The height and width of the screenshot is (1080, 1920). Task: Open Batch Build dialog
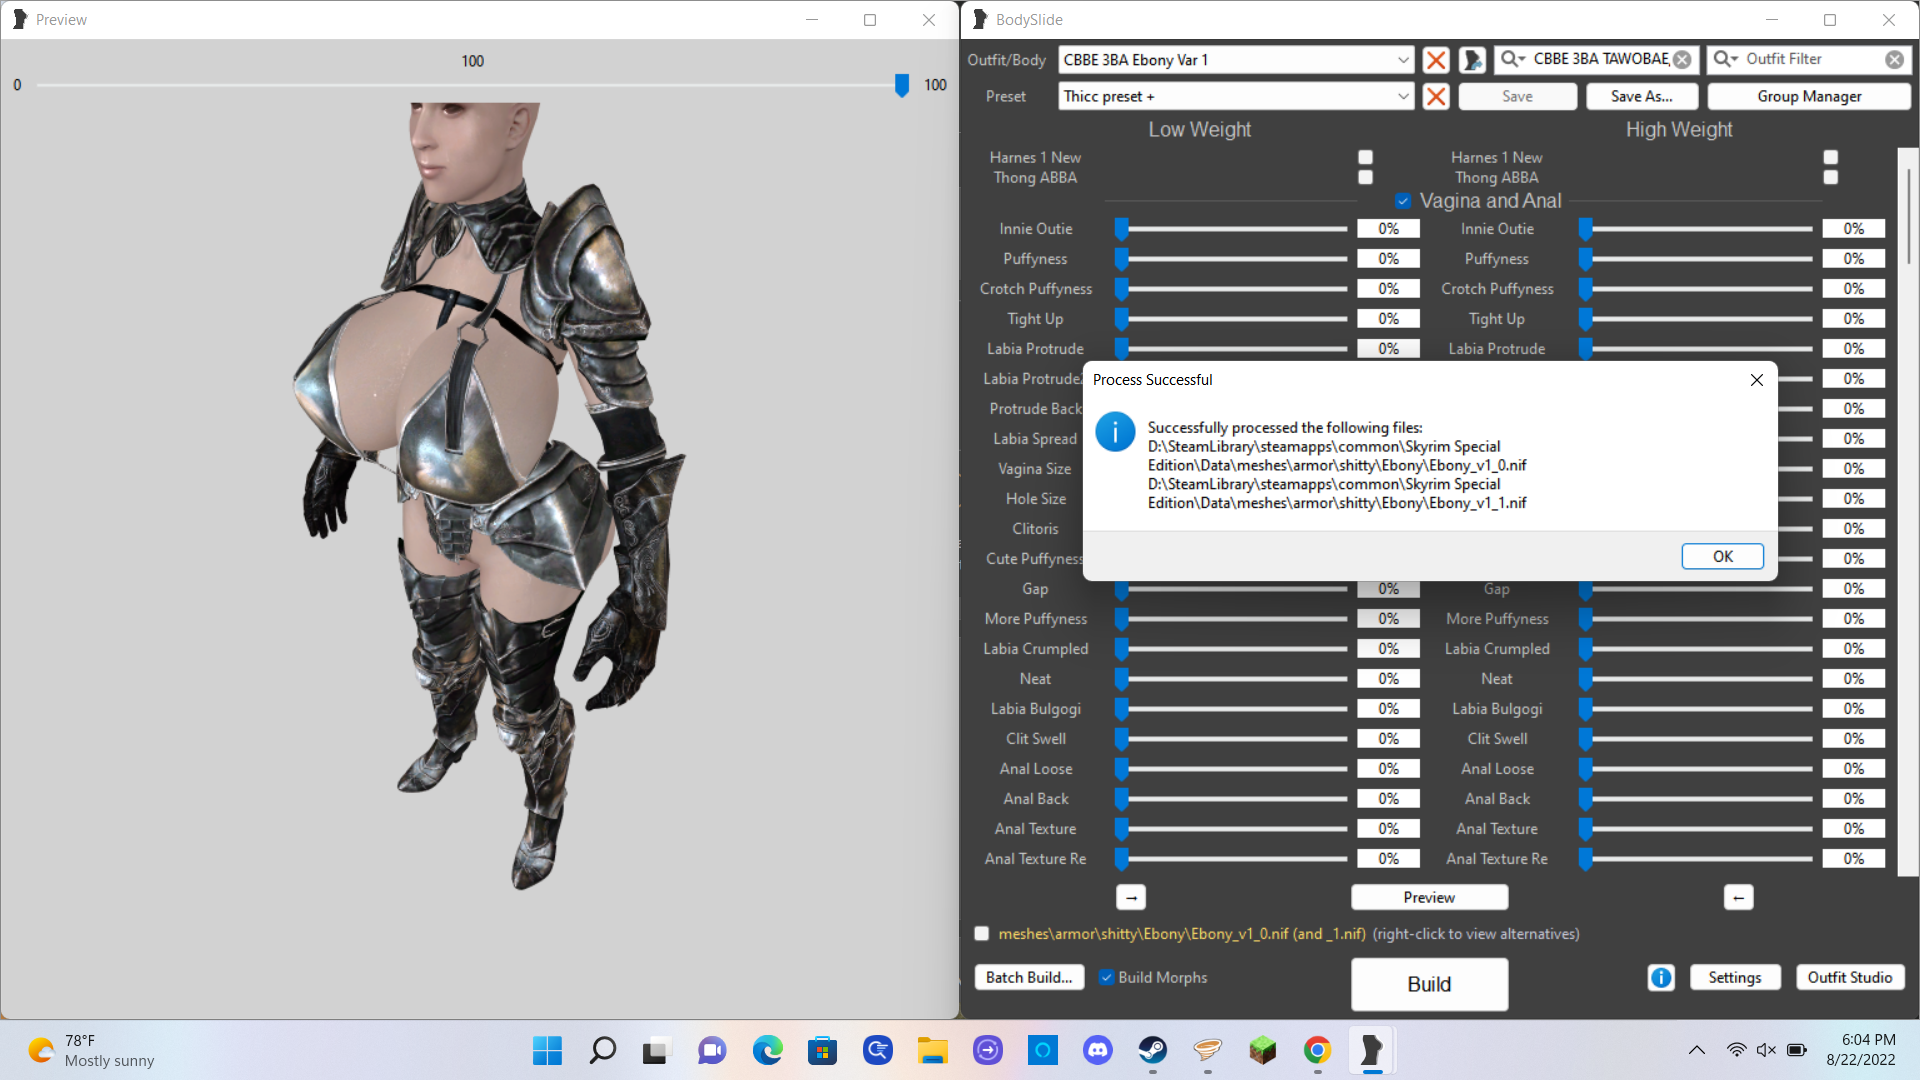(x=1028, y=978)
